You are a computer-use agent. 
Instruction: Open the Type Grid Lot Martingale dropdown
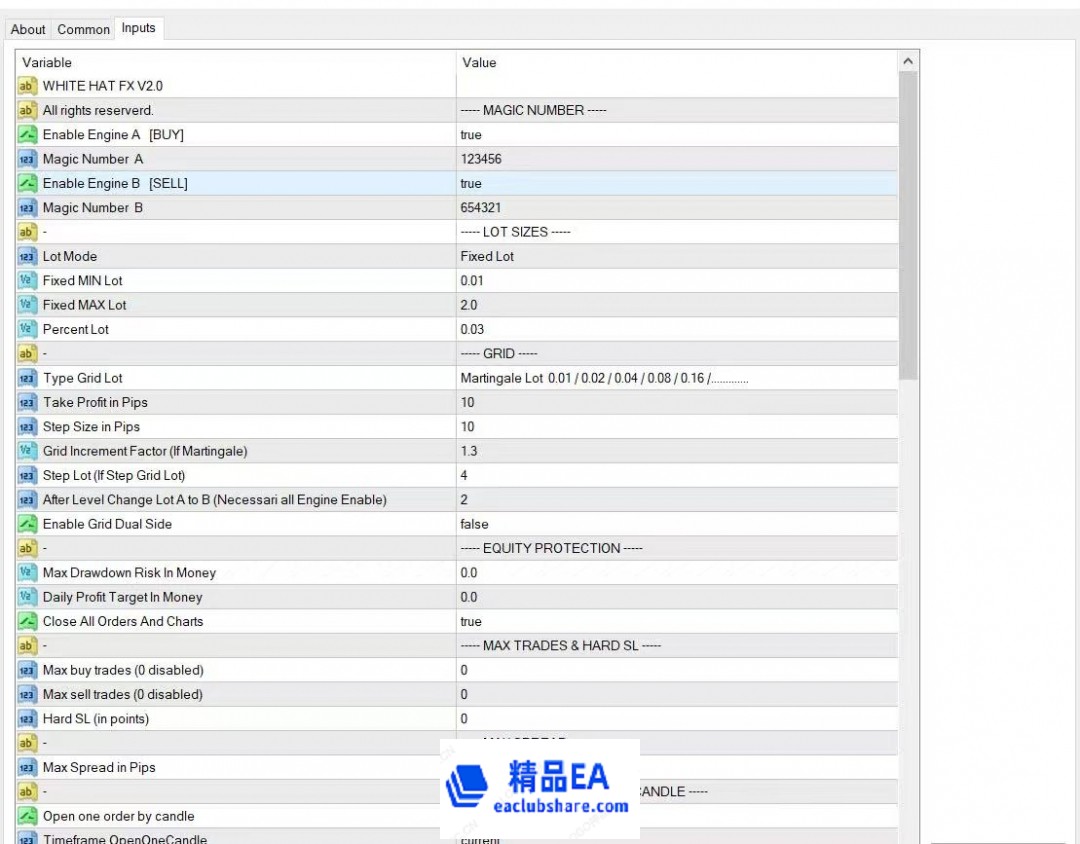(x=604, y=378)
